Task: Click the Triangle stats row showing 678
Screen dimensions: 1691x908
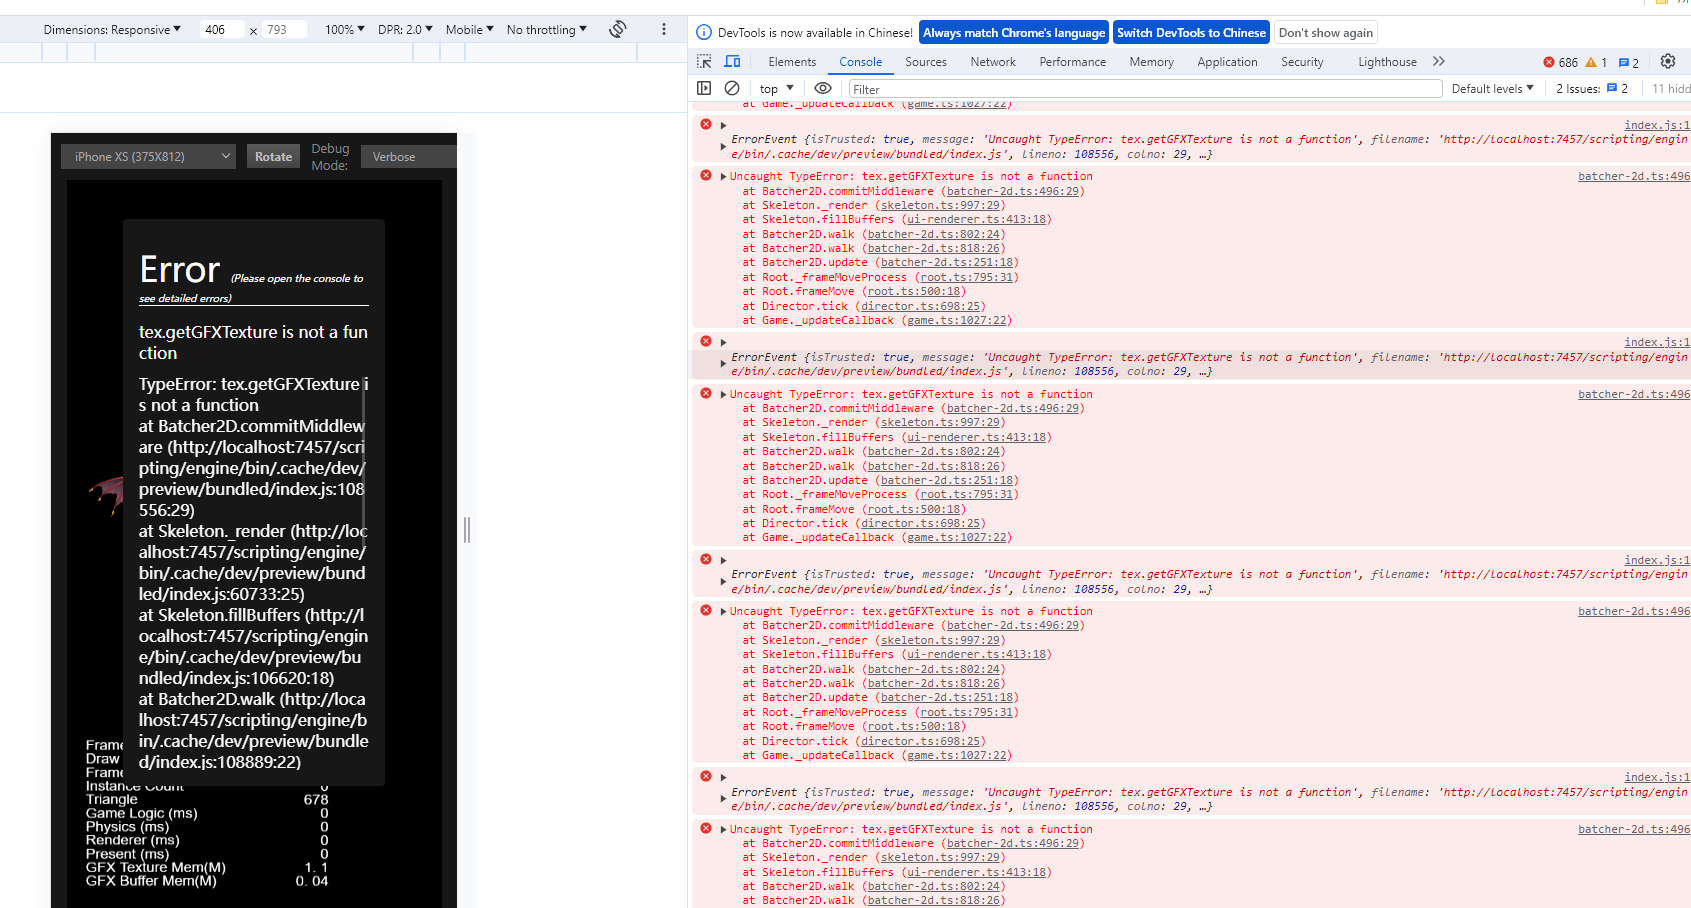Action: (x=207, y=800)
